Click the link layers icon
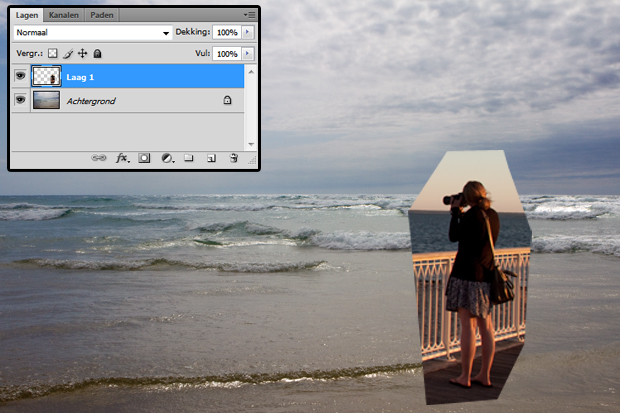This screenshot has height=413, width=620. (x=99, y=158)
